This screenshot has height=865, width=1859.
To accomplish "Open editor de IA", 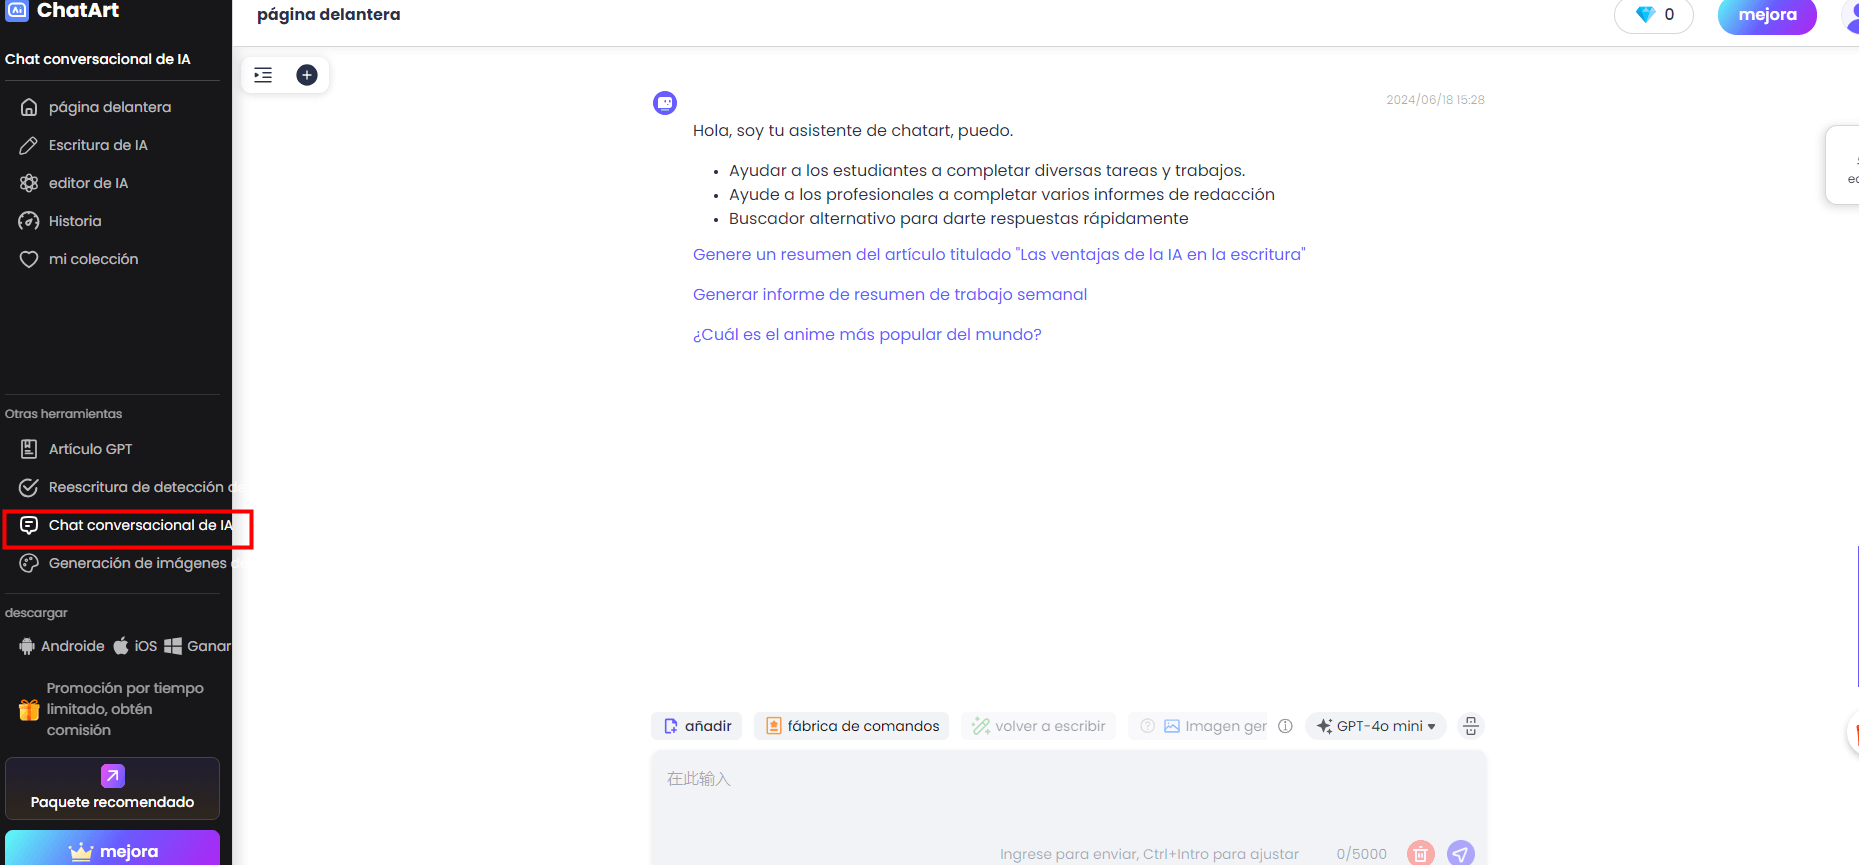I will click(x=74, y=183).
